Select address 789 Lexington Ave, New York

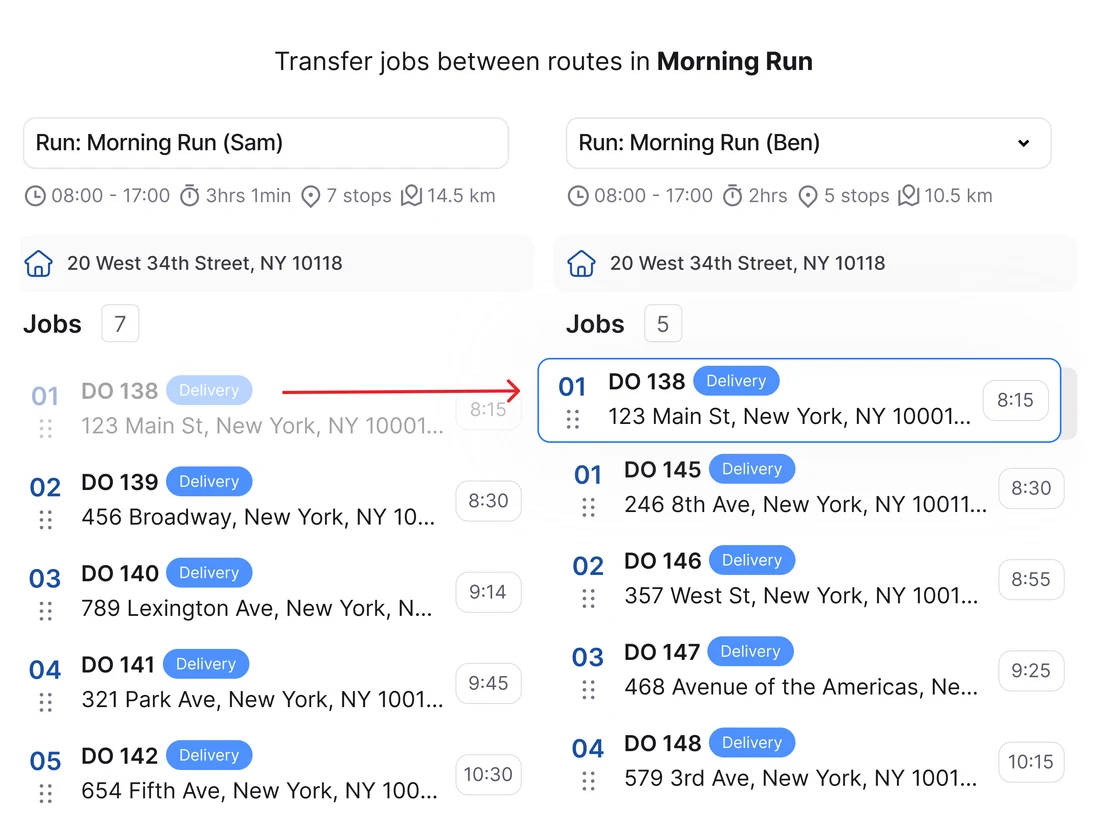257,608
